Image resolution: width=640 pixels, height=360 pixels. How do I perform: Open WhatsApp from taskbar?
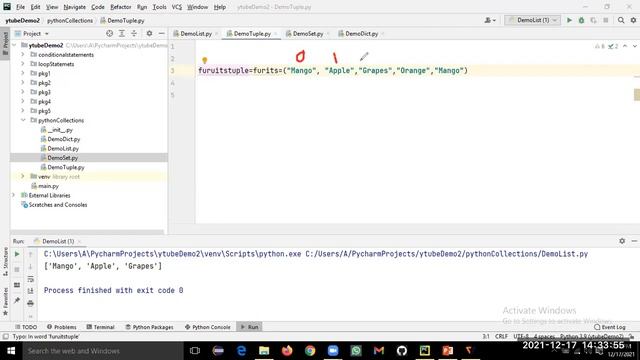point(356,351)
